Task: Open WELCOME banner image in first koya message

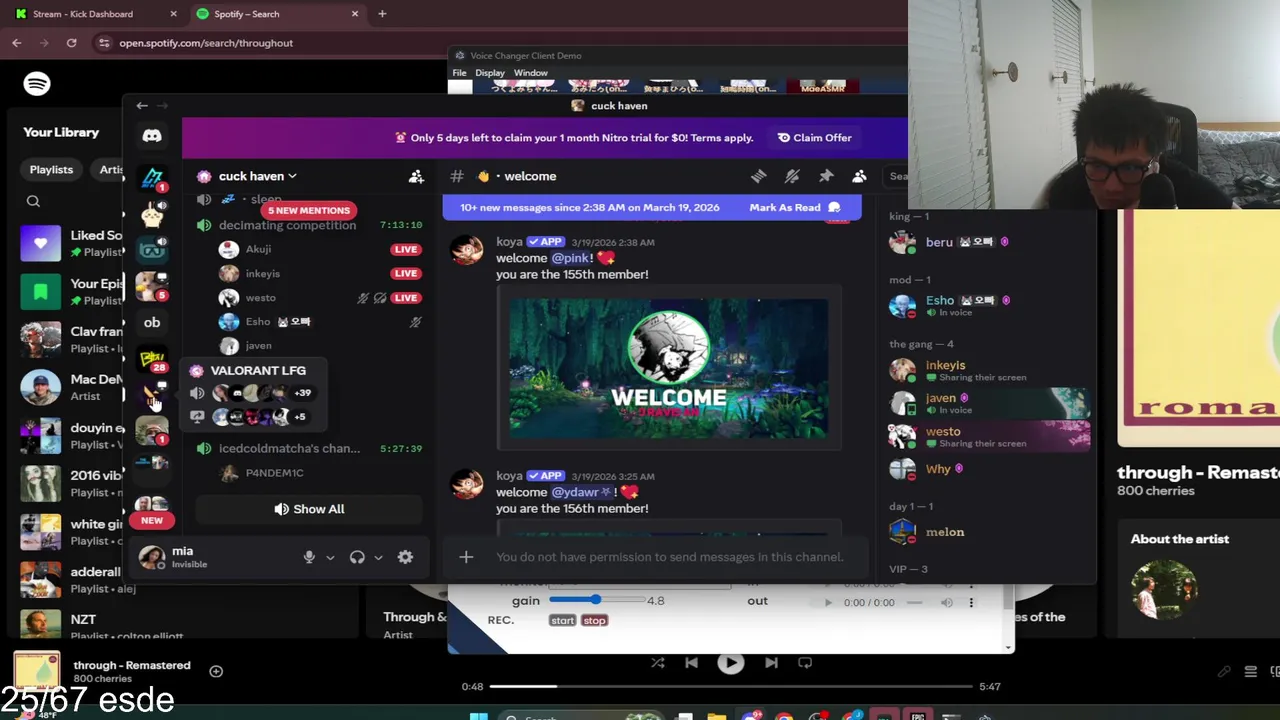Action: point(668,368)
